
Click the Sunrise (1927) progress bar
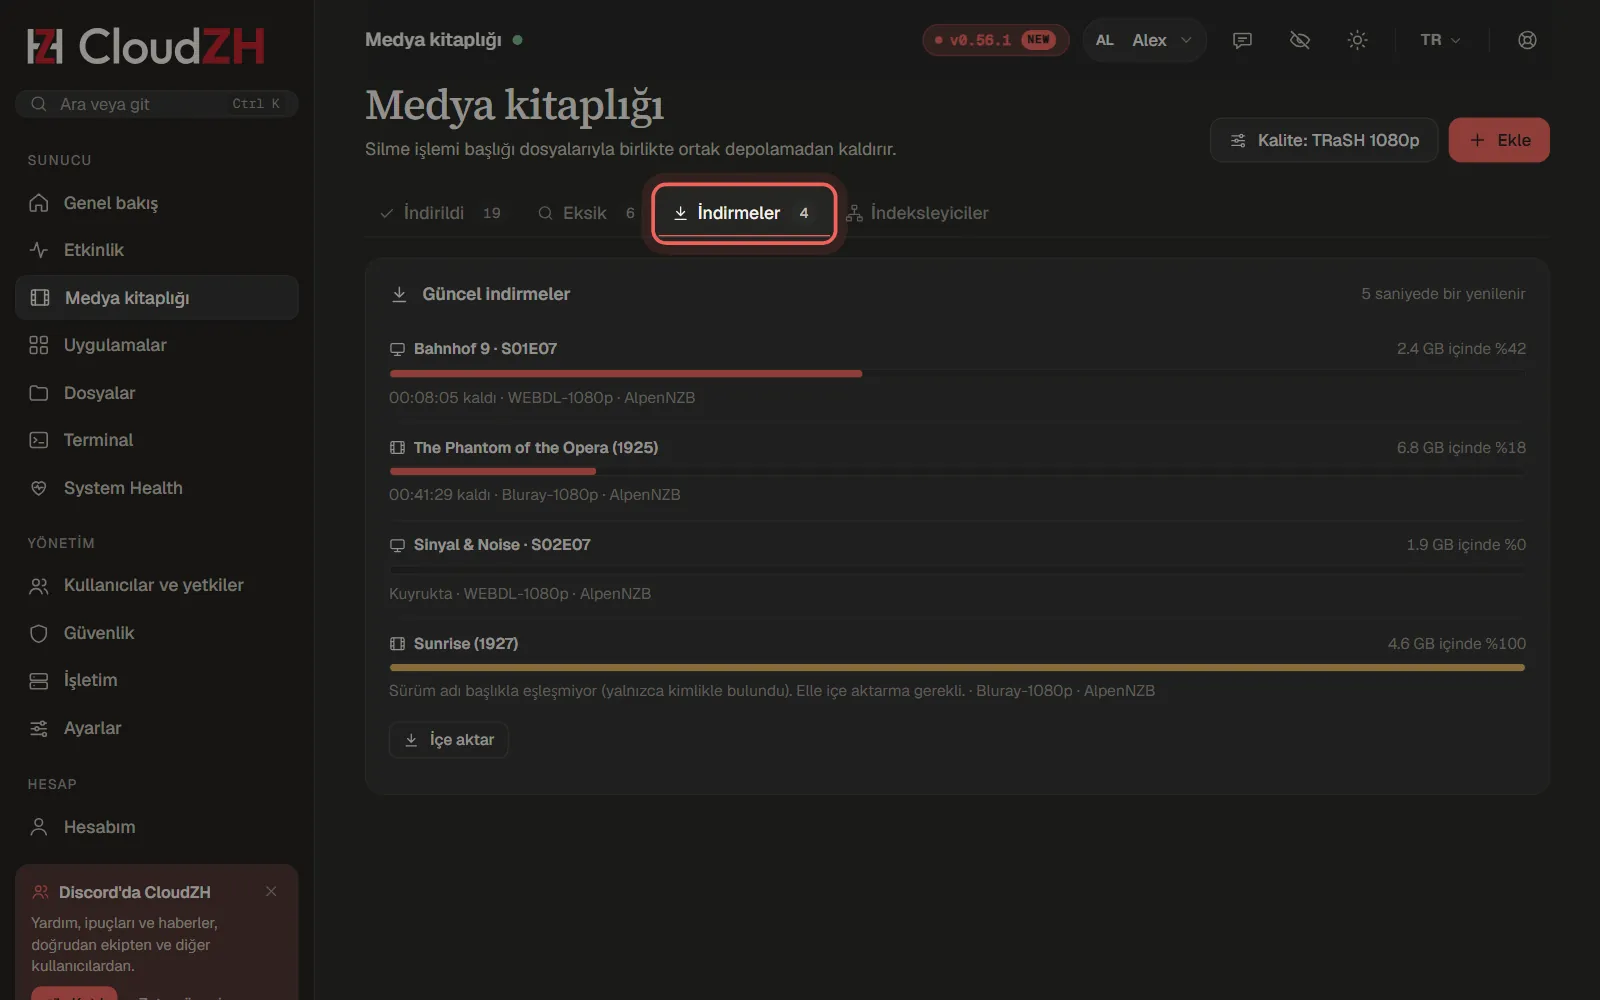pyautogui.click(x=957, y=667)
